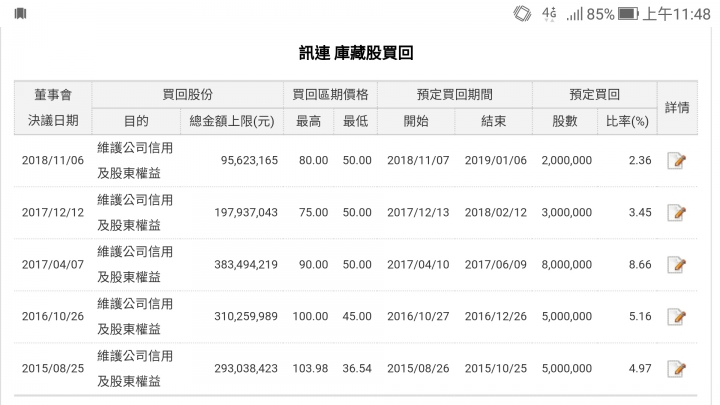Tap the signal strength bars icon
The width and height of the screenshot is (720, 405).
coord(574,14)
